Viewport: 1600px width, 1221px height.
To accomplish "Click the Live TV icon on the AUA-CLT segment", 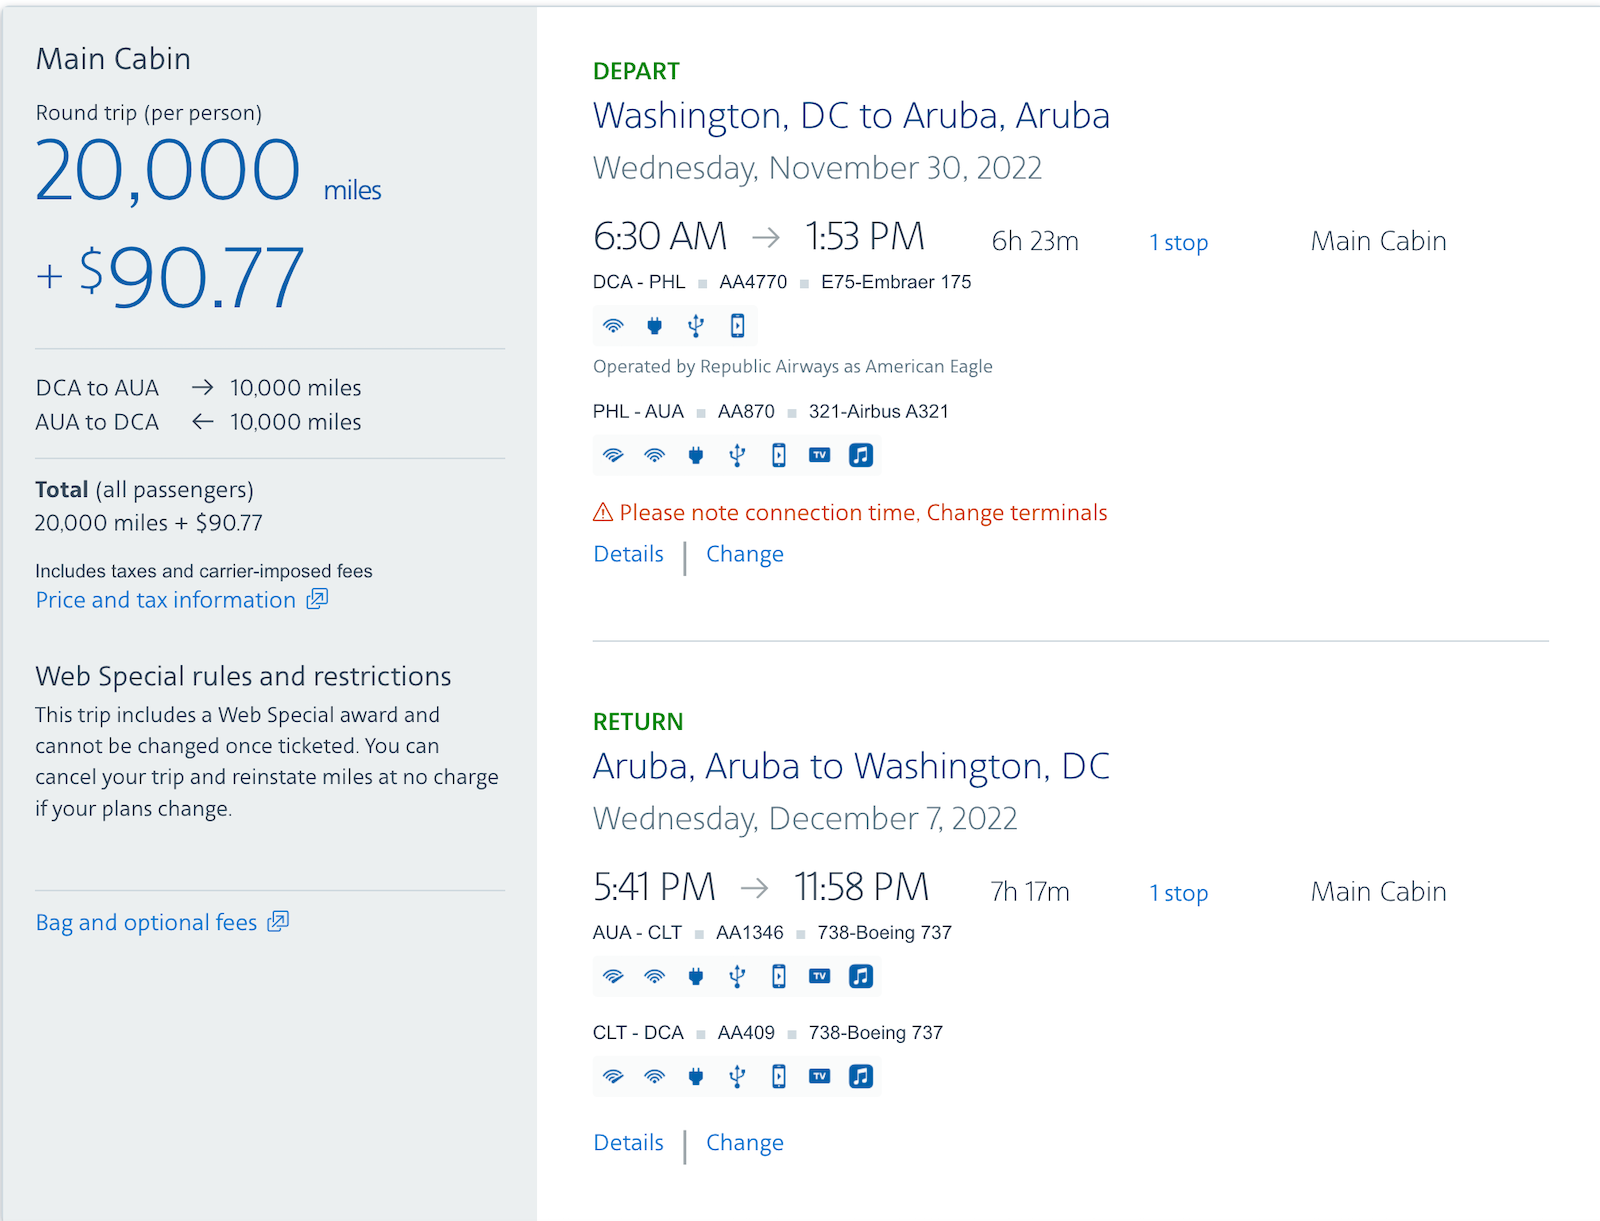I will pyautogui.click(x=819, y=976).
